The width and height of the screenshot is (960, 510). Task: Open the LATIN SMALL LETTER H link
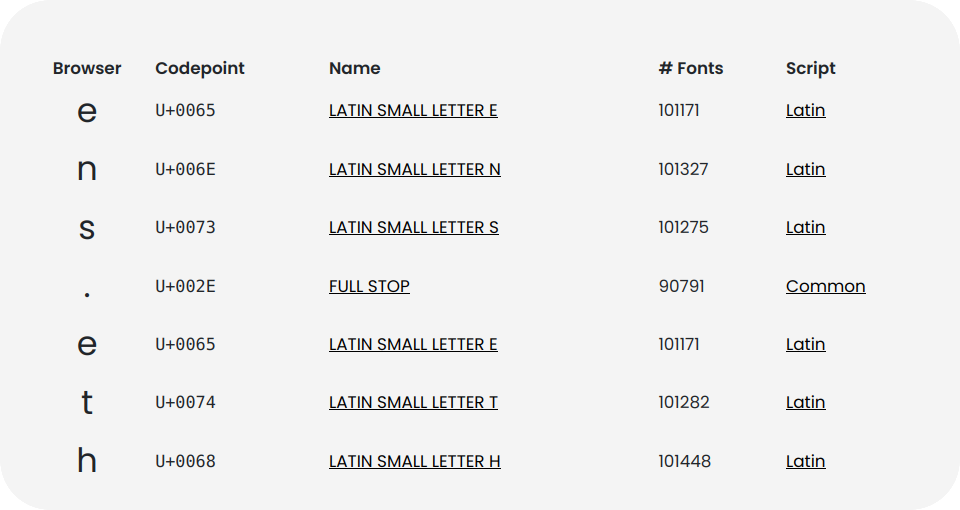[x=414, y=461]
